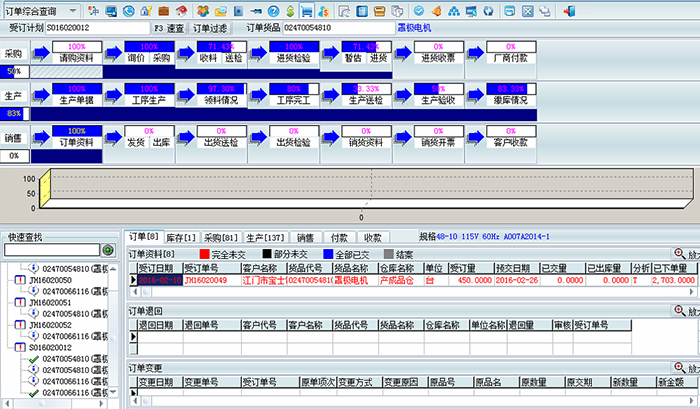Click the brown briefcase toolbar icon

click(164, 11)
